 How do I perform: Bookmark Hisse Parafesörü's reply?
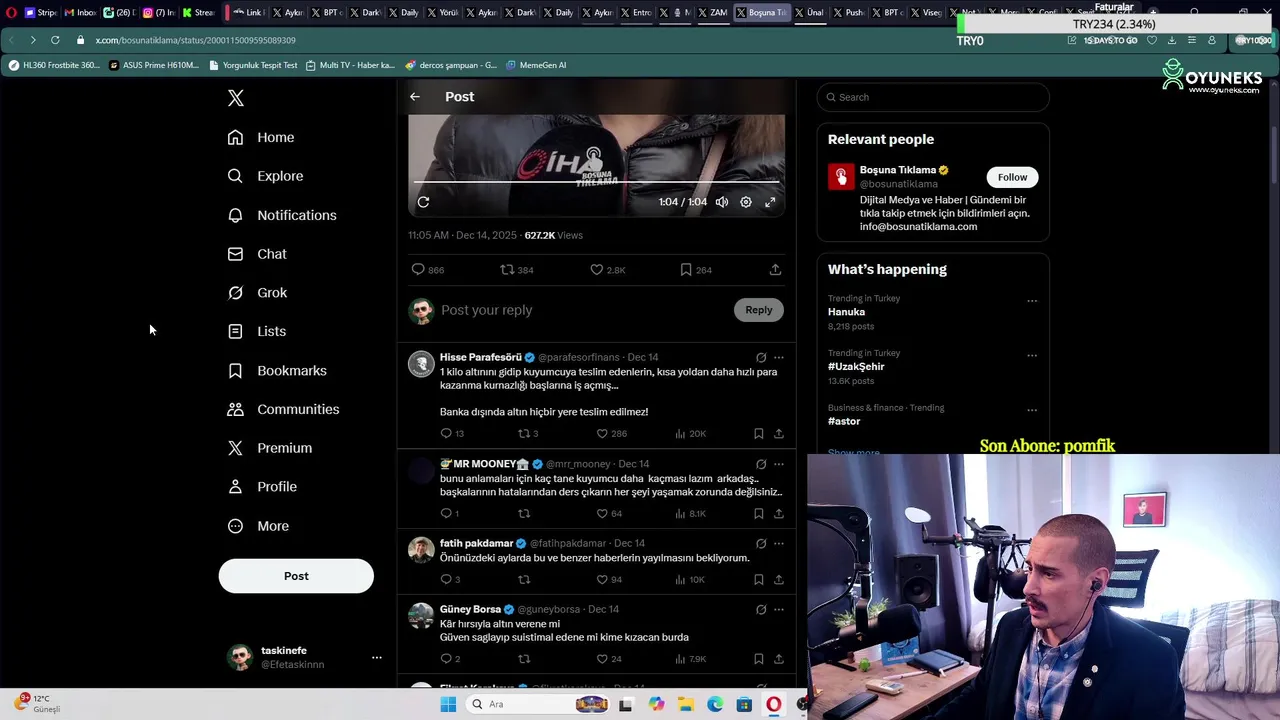pyautogui.click(x=759, y=434)
